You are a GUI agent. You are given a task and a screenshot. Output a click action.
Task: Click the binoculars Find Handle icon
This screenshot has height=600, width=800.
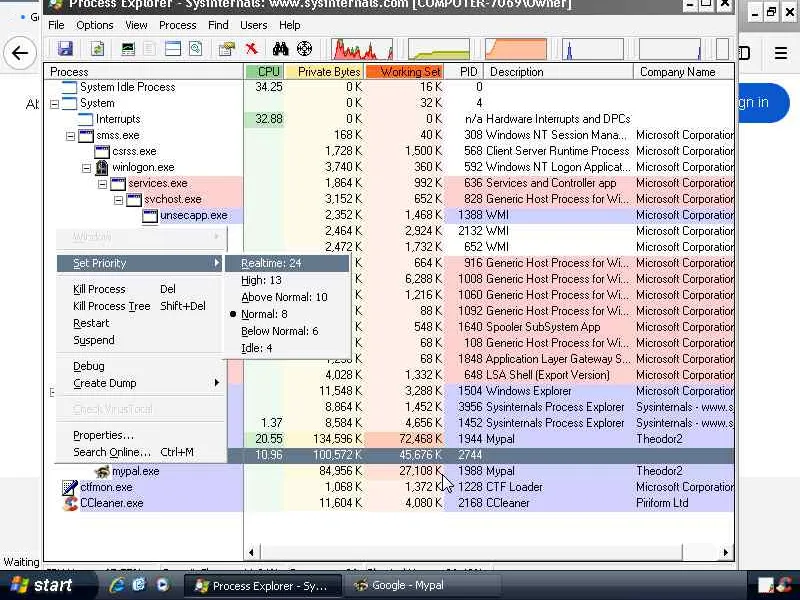280,49
